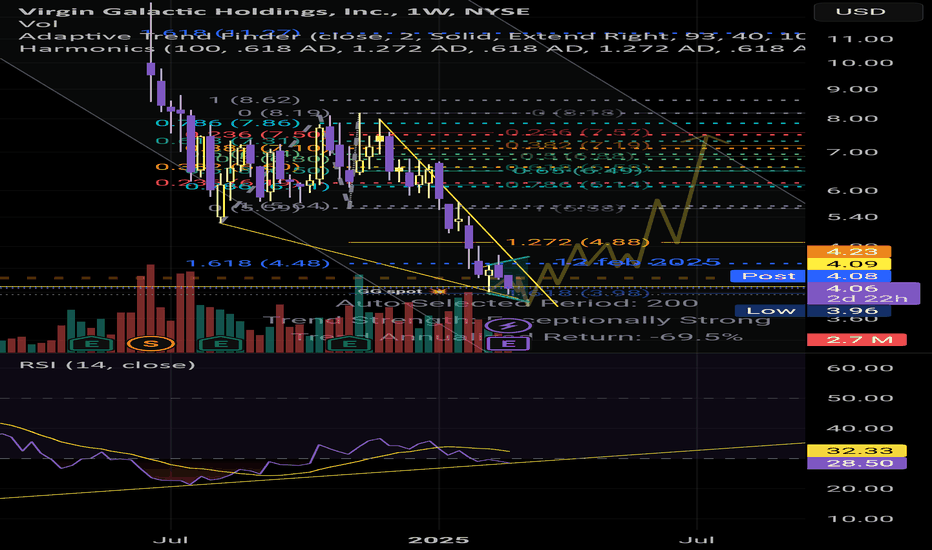The width and height of the screenshot is (932, 550).
Task: Open earnings E marker right of split marker
Action: pos(221,343)
